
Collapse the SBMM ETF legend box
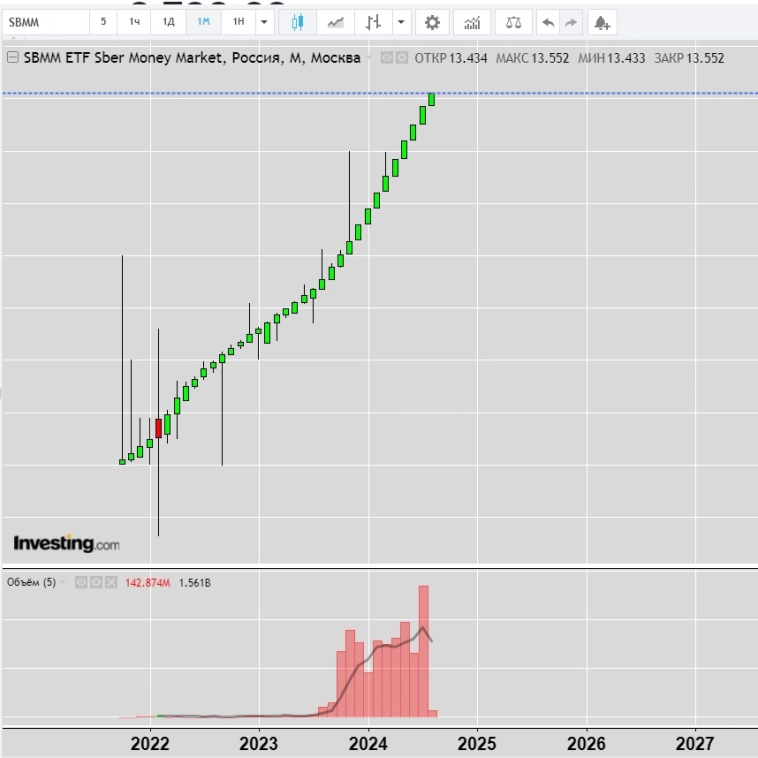click(13, 58)
